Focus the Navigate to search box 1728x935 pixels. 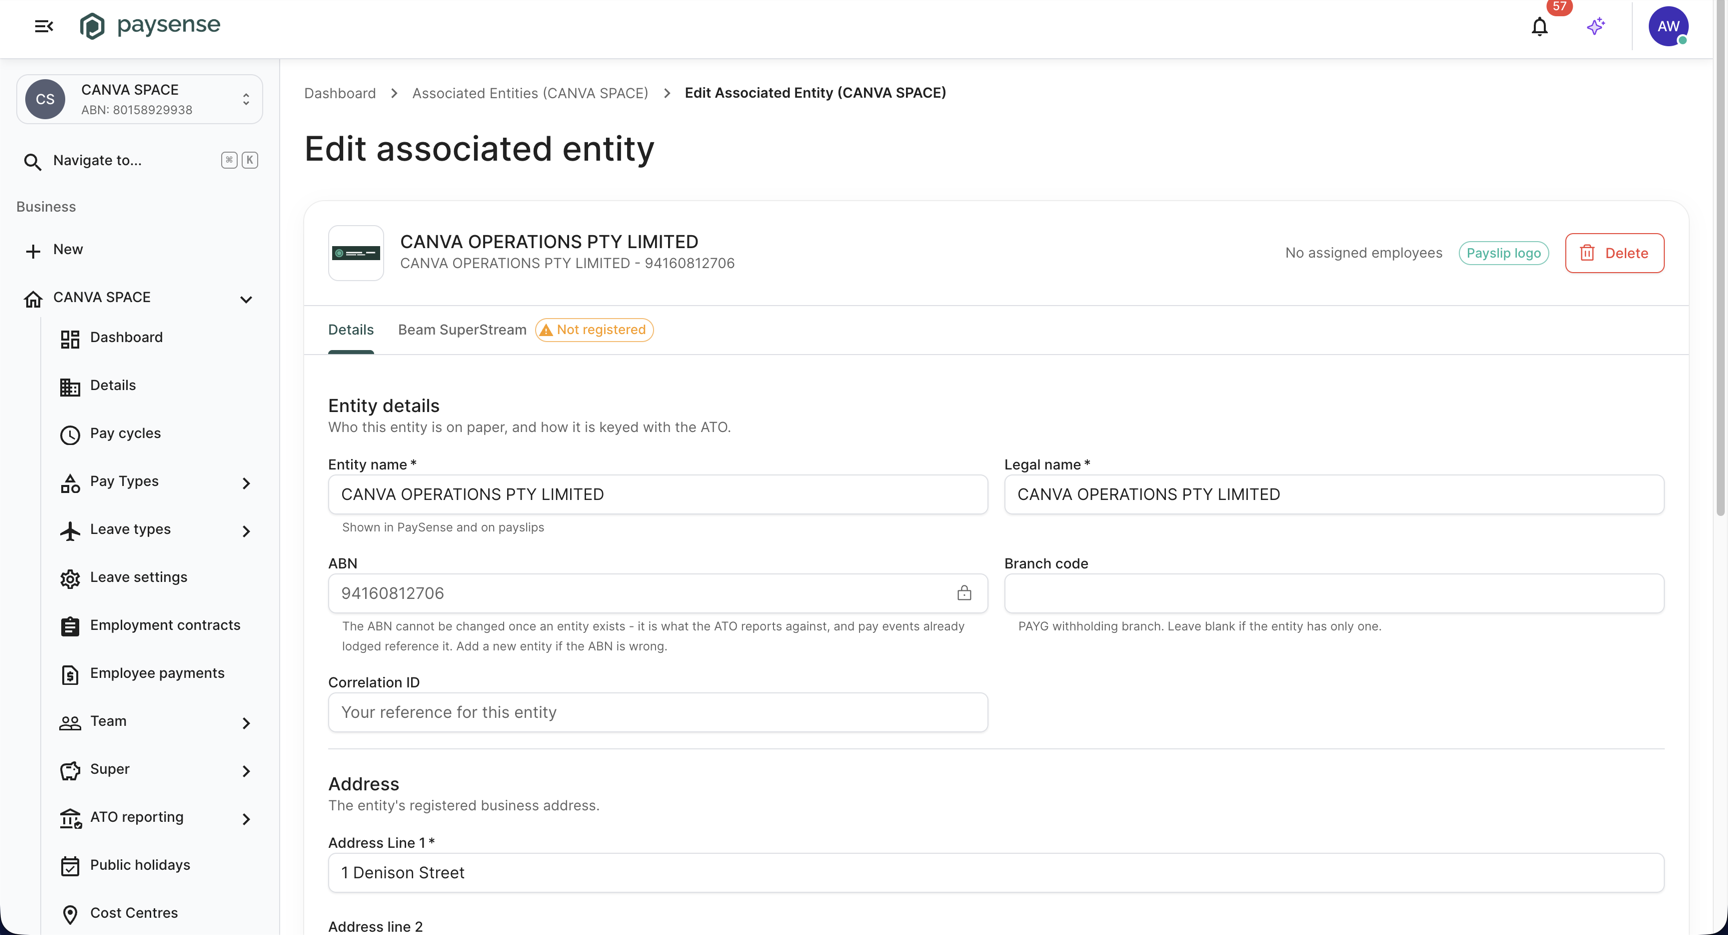point(139,160)
